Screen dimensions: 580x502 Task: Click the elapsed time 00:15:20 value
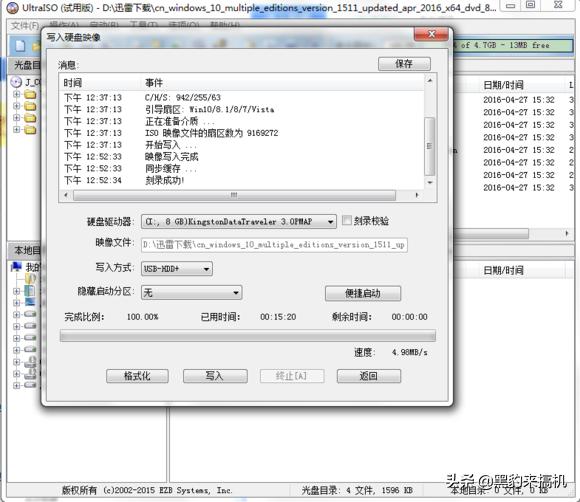pos(278,317)
